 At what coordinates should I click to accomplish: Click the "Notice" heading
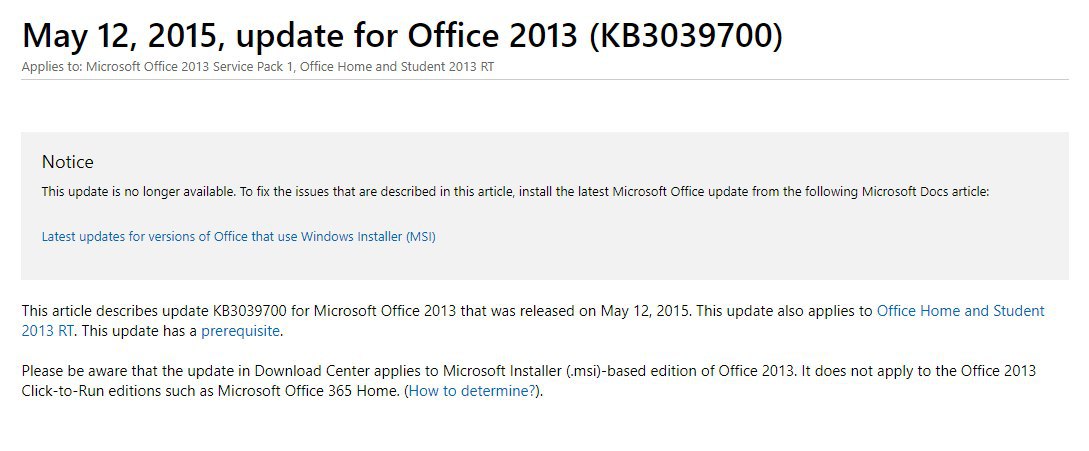point(67,162)
